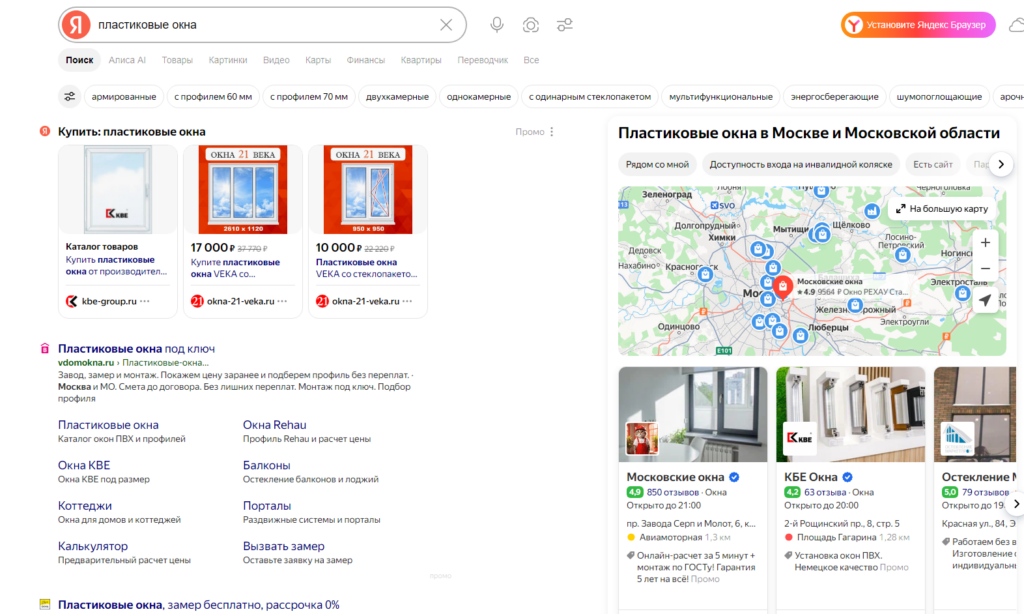1024x614 pixels.
Task: Toggle the мультифункциональные filter chip
Action: (721, 97)
